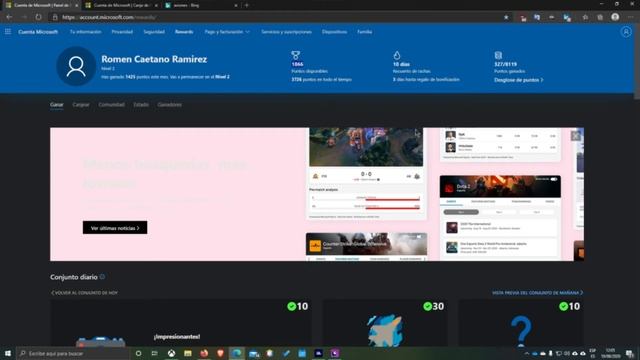Show hidden system tray icons
Image resolution: width=640 pixels, height=360 pixels.
point(527,353)
